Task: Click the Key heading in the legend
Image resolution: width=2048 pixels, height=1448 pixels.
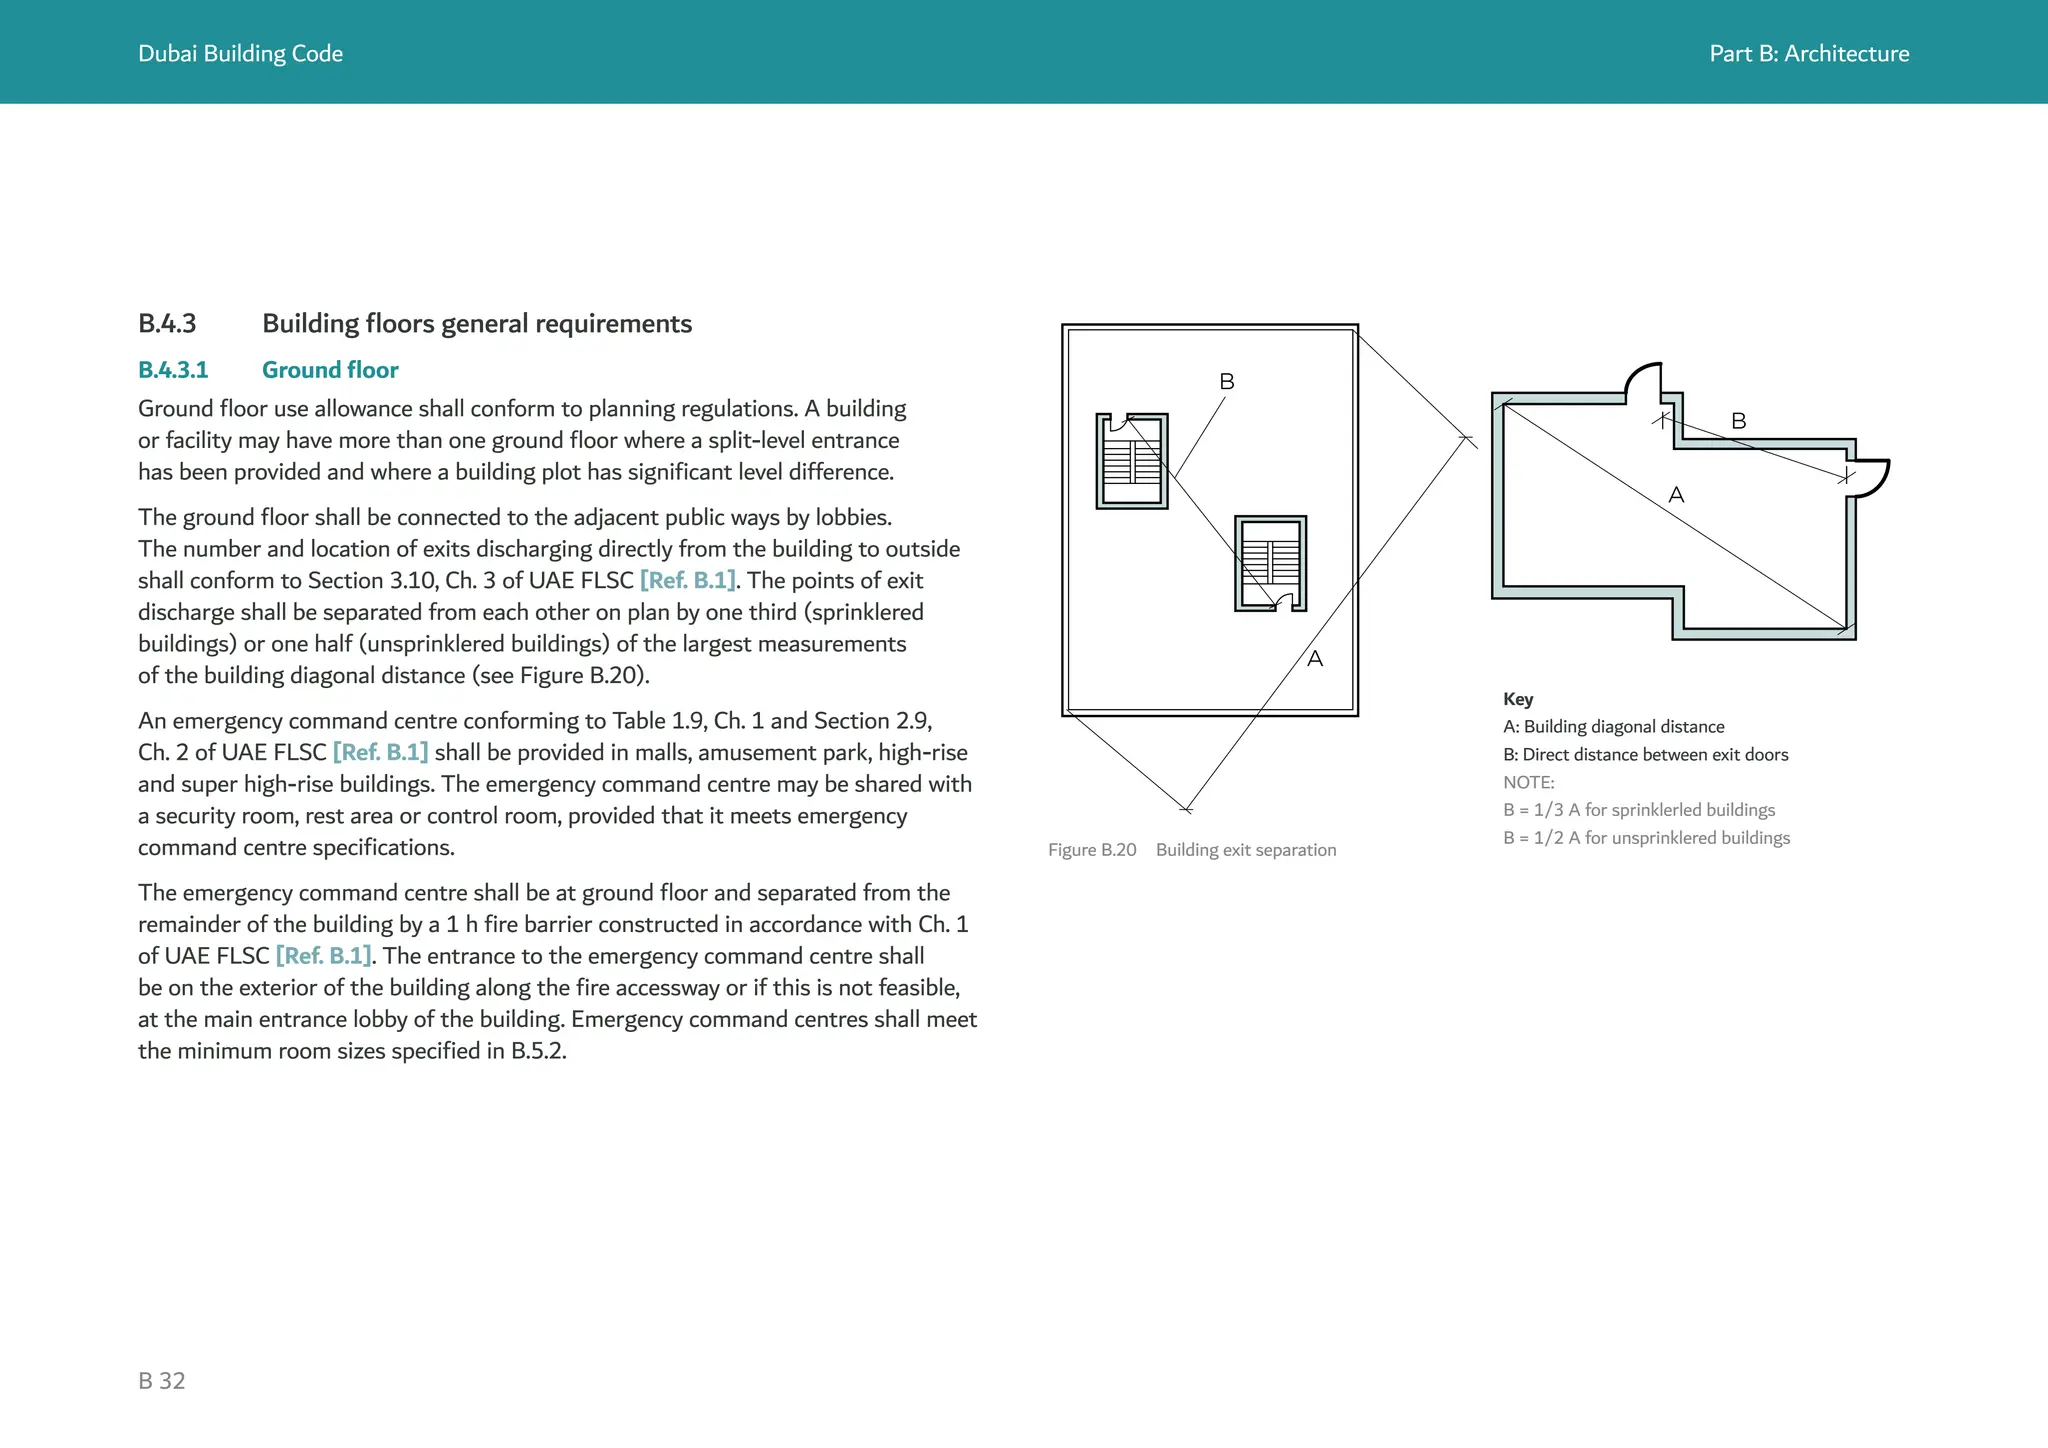Action: pos(1517,699)
